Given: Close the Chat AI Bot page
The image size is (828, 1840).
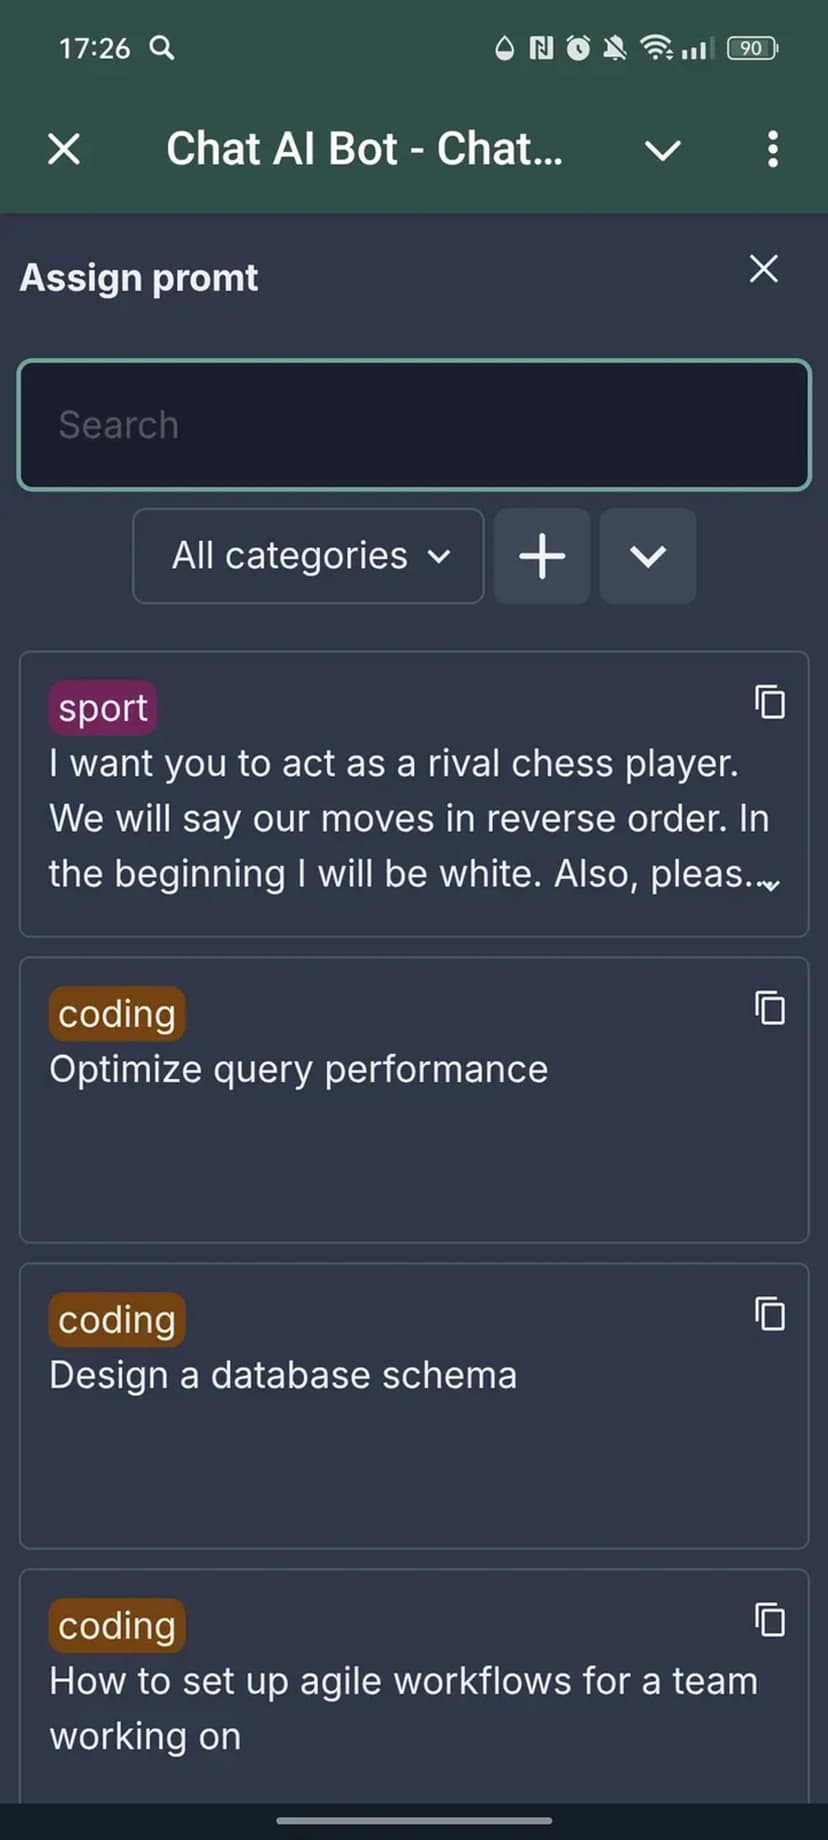Looking at the screenshot, I should [64, 149].
